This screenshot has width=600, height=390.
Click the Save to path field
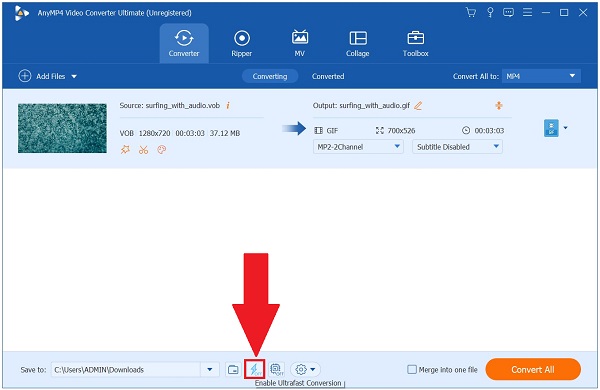[126, 369]
